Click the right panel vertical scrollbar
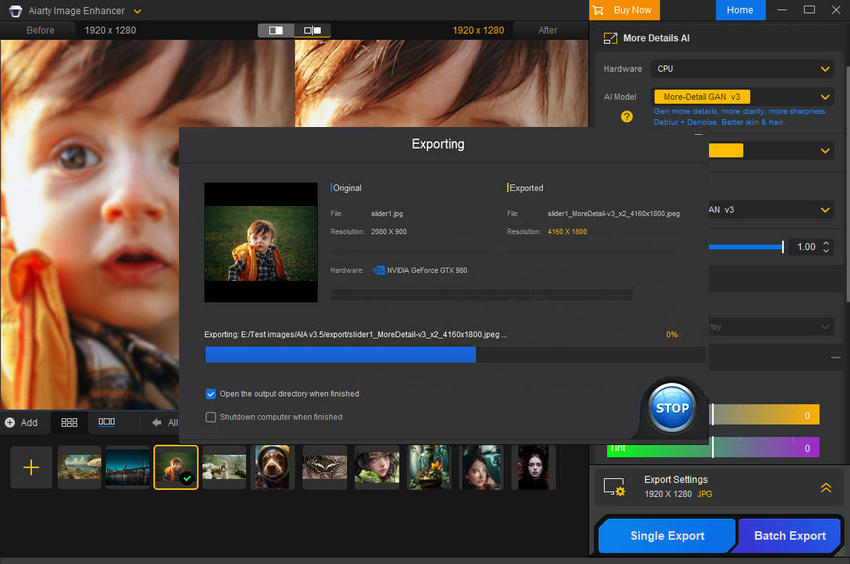The height and width of the screenshot is (564, 850). [x=847, y=184]
